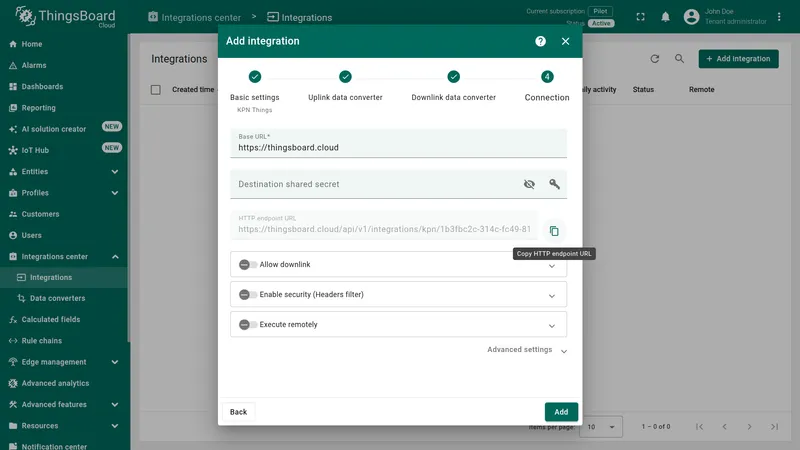The image size is (800, 450).
Task: Click the Status column header
Action: tap(643, 90)
